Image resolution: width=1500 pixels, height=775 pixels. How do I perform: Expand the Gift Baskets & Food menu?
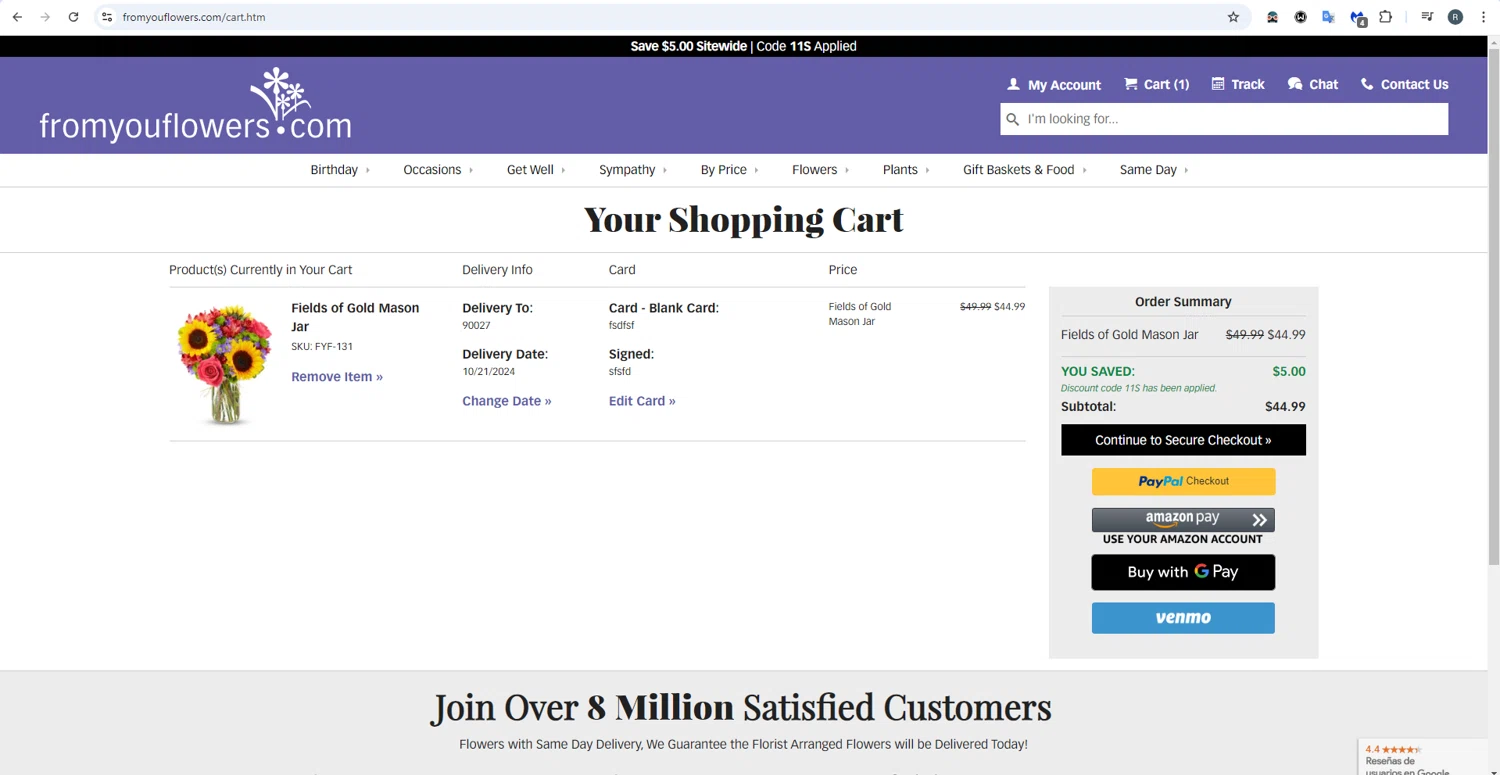click(1025, 170)
